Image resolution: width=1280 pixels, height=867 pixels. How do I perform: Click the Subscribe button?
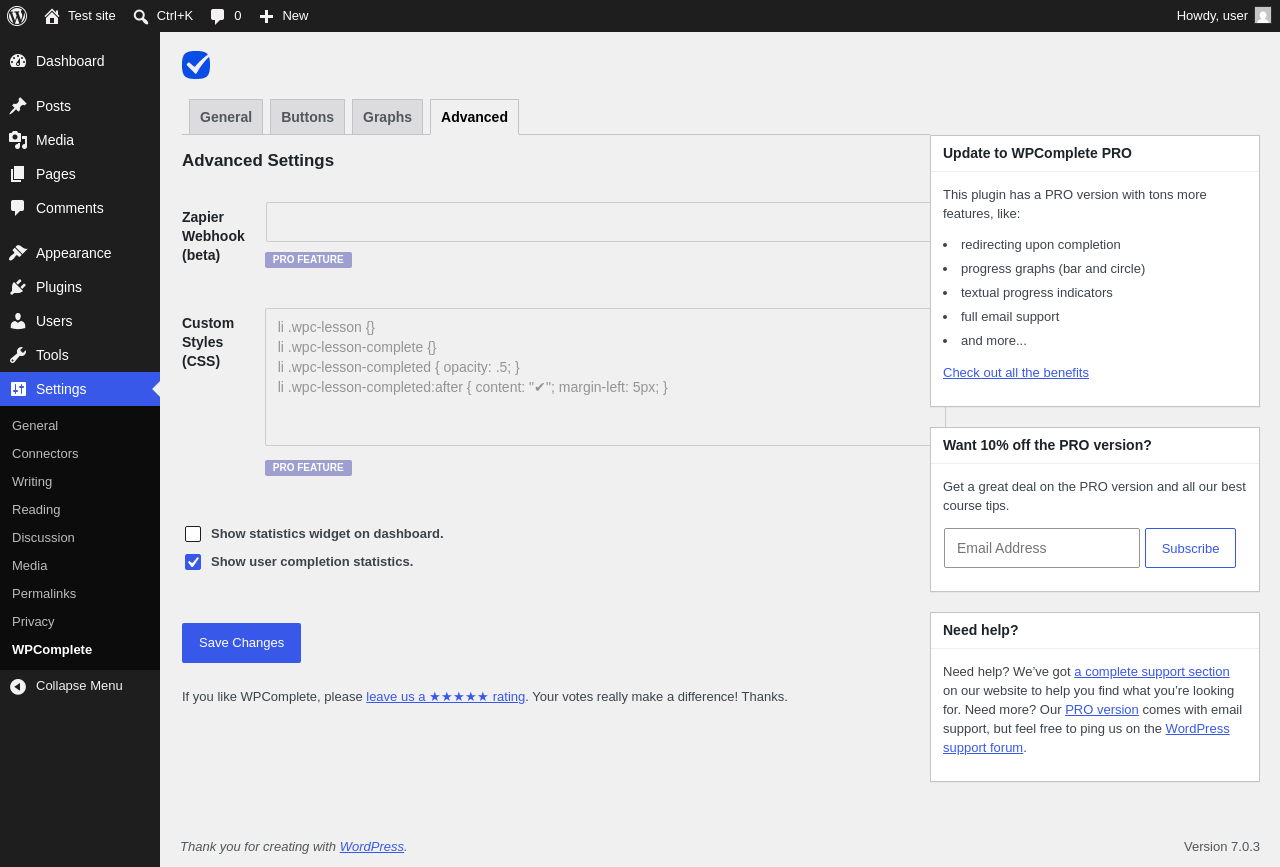(x=1190, y=548)
